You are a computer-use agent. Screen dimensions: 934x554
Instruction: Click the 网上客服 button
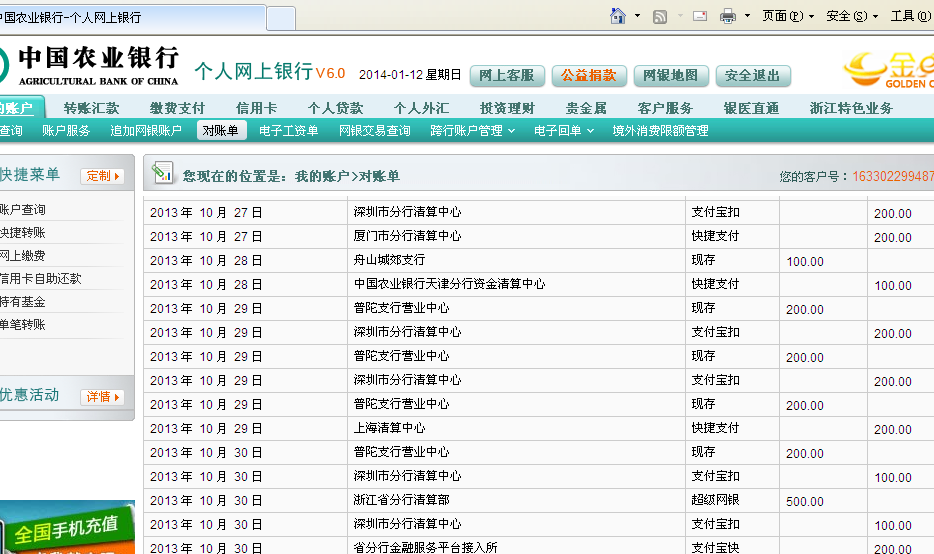point(507,75)
